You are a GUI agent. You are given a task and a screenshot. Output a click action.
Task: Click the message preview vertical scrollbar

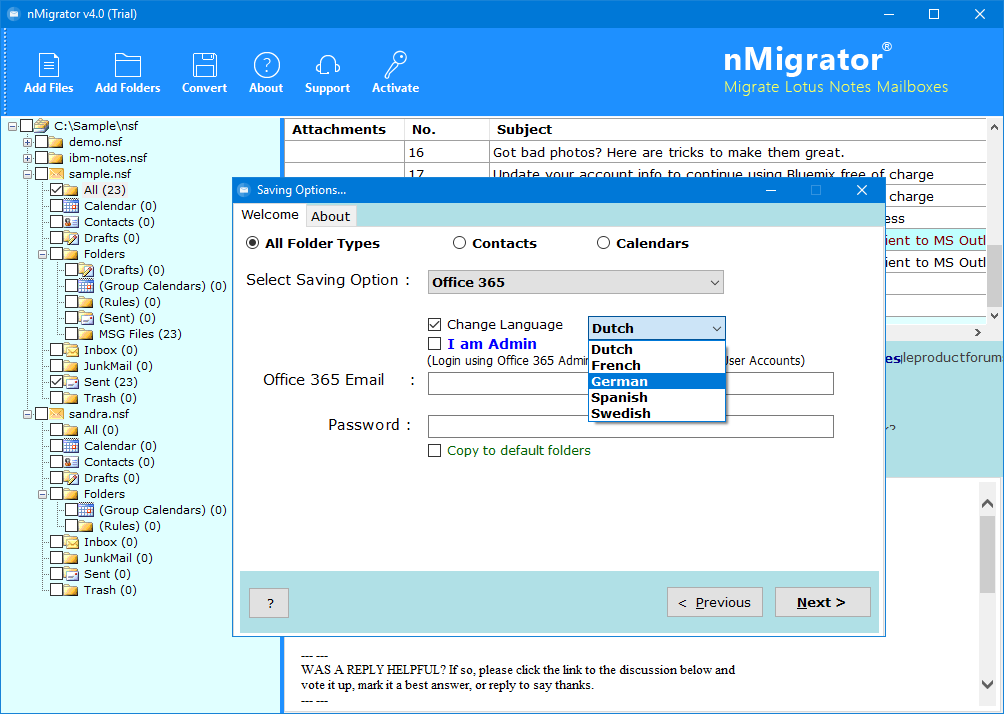[x=987, y=553]
